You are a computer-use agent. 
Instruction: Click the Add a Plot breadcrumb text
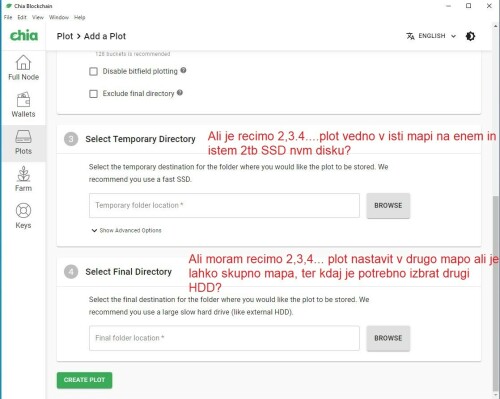click(x=105, y=36)
